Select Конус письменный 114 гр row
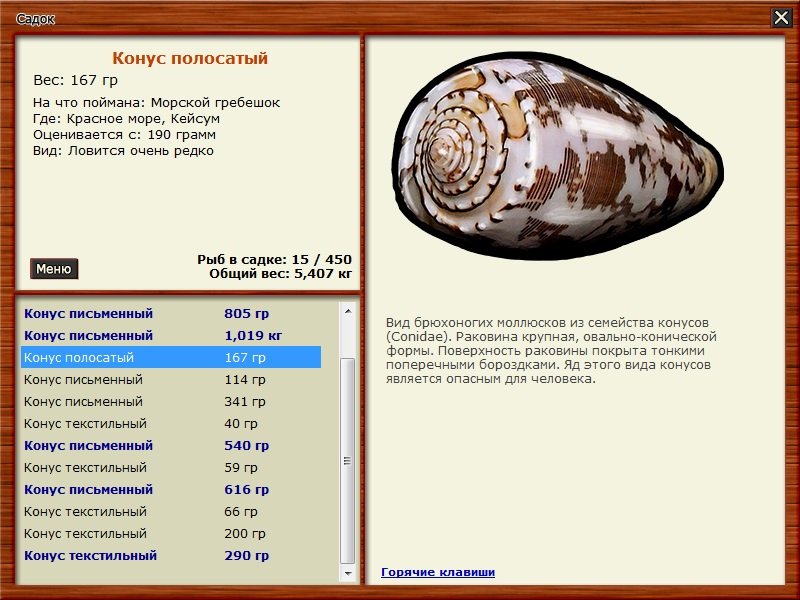 (171, 379)
